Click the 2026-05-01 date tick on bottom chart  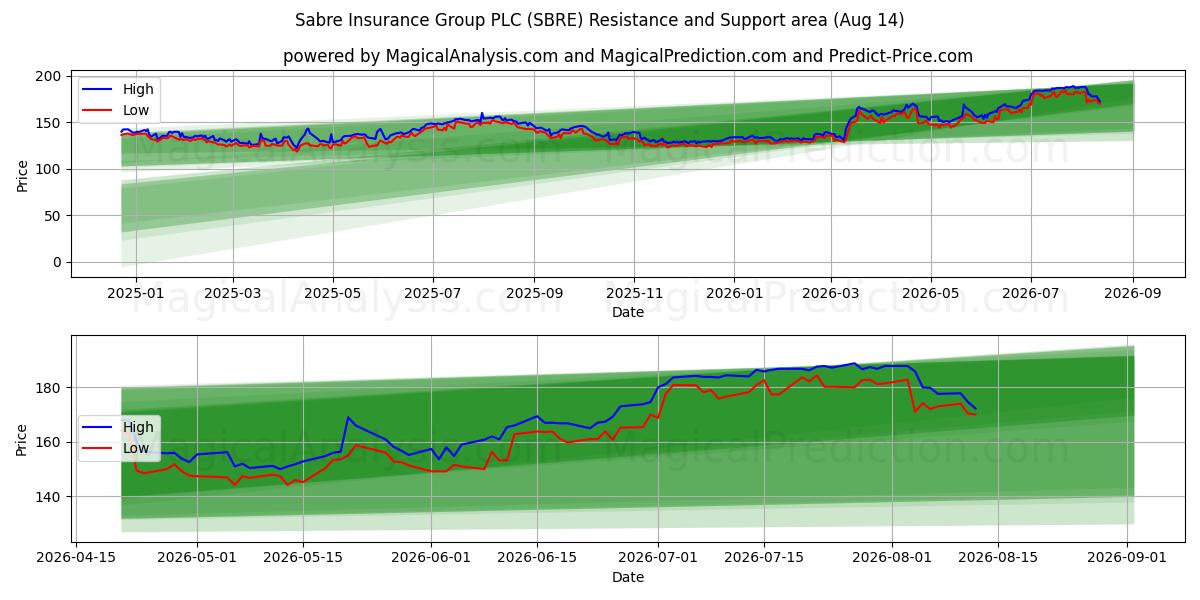(197, 559)
